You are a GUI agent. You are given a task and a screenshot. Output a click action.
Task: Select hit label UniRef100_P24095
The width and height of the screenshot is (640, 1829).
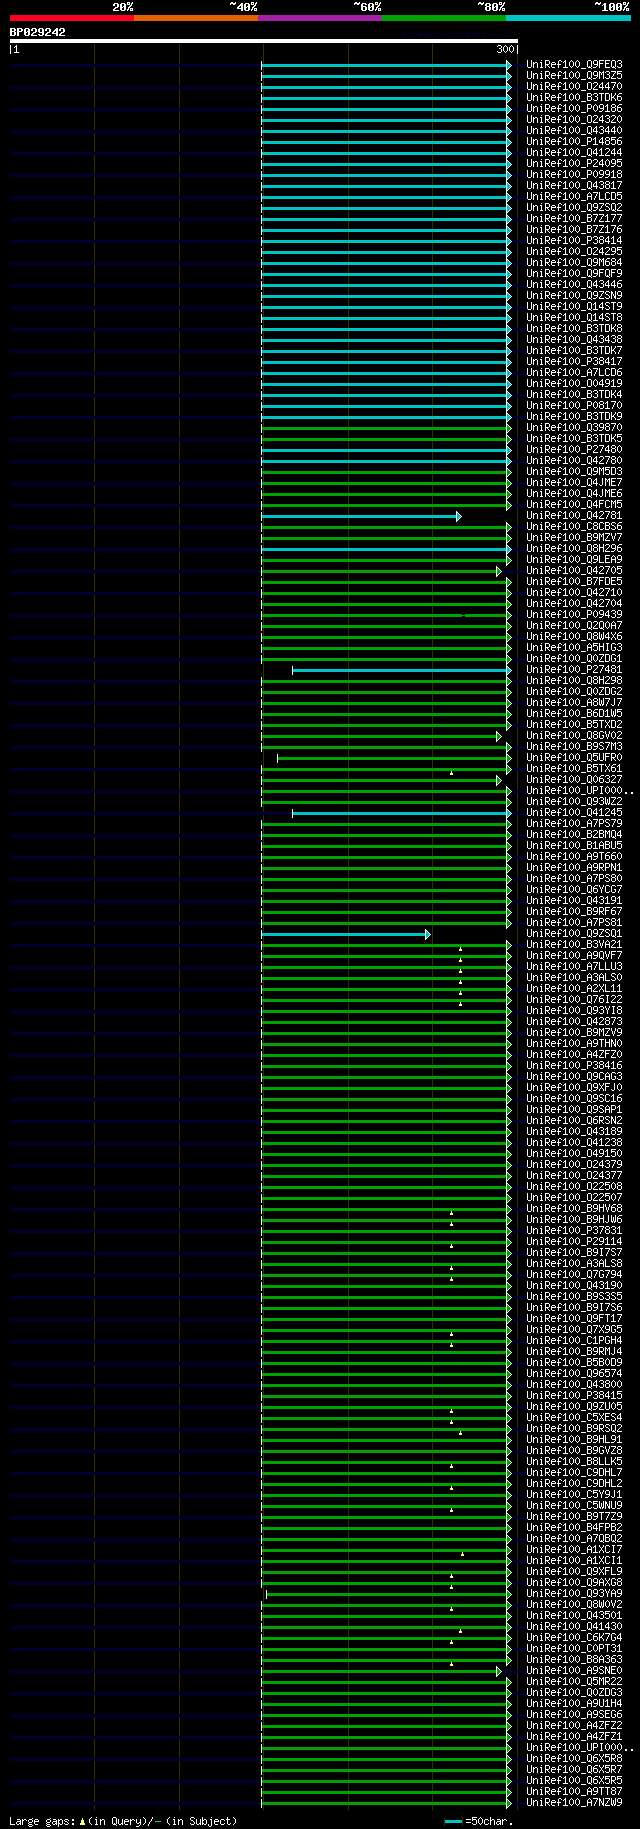coord(574,164)
